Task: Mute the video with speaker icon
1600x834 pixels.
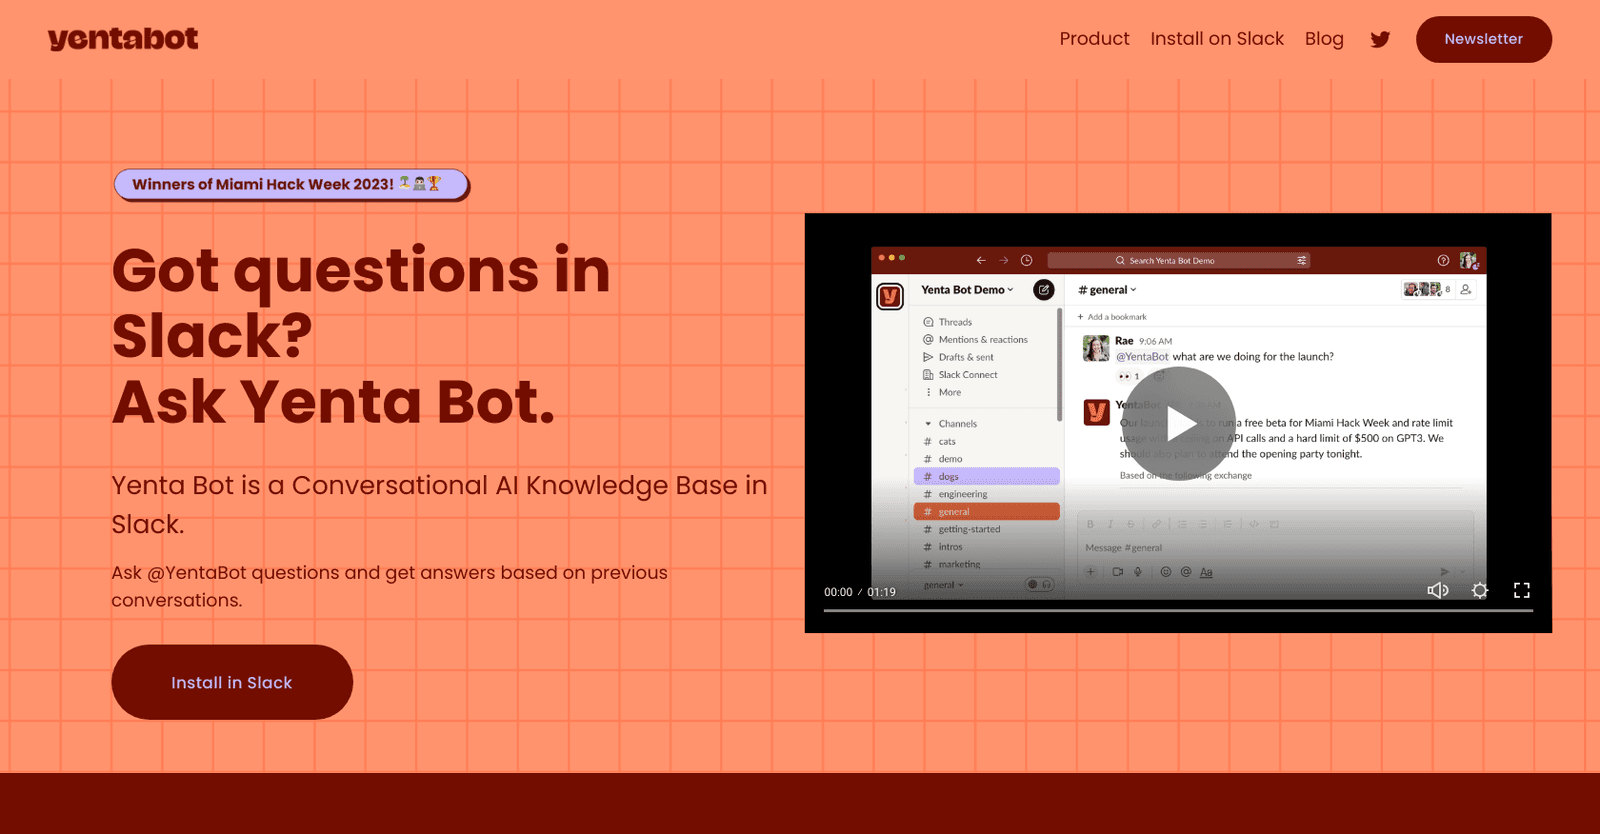Action: click(x=1437, y=590)
